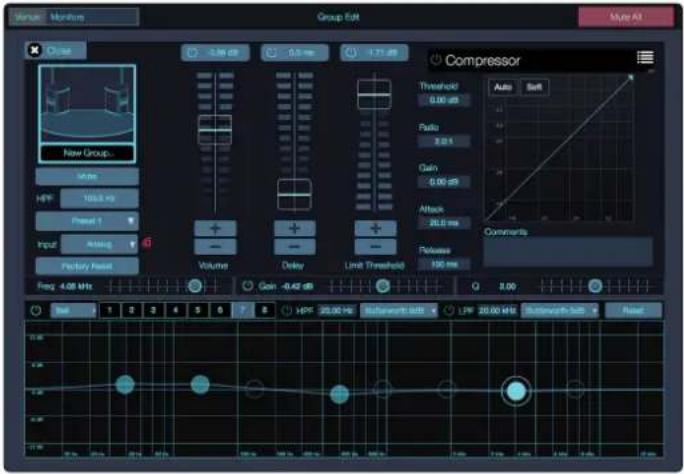Click the New Group name field

click(87, 153)
